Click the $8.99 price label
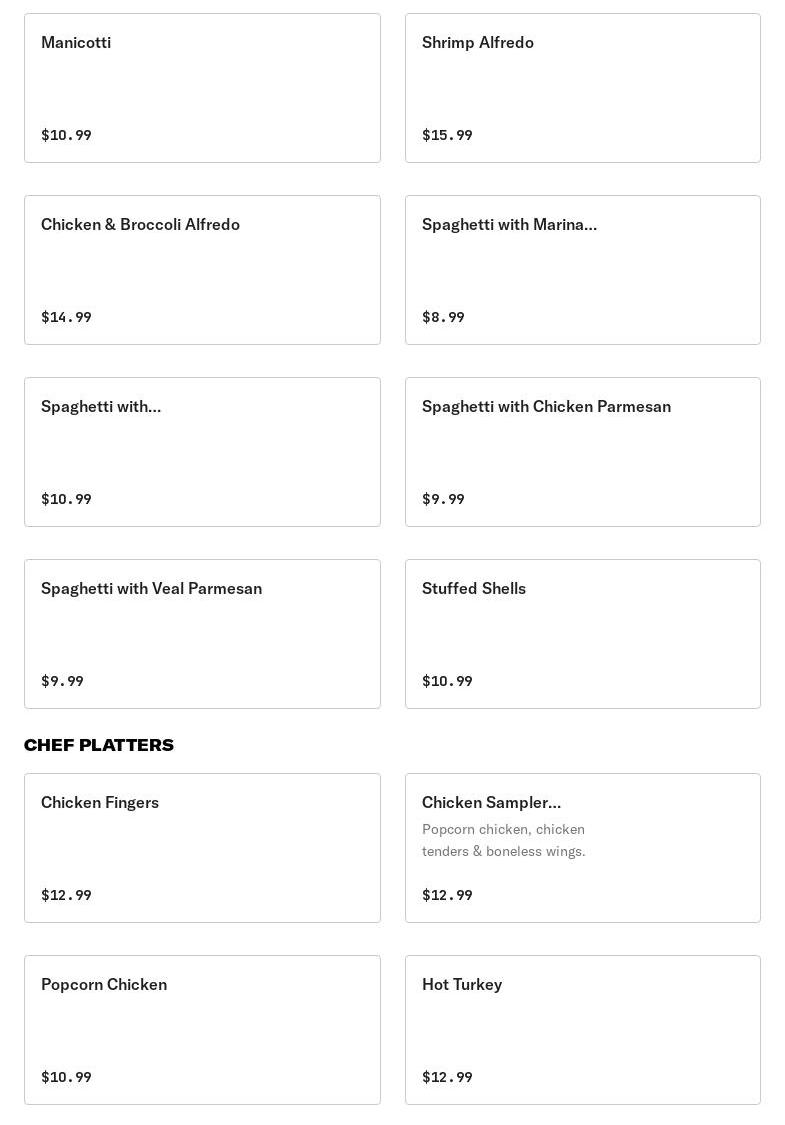 443,317
